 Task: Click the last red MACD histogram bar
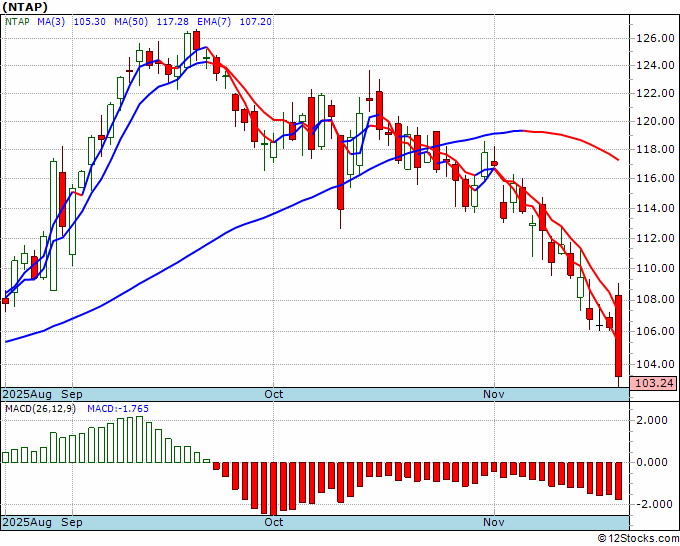(618, 481)
